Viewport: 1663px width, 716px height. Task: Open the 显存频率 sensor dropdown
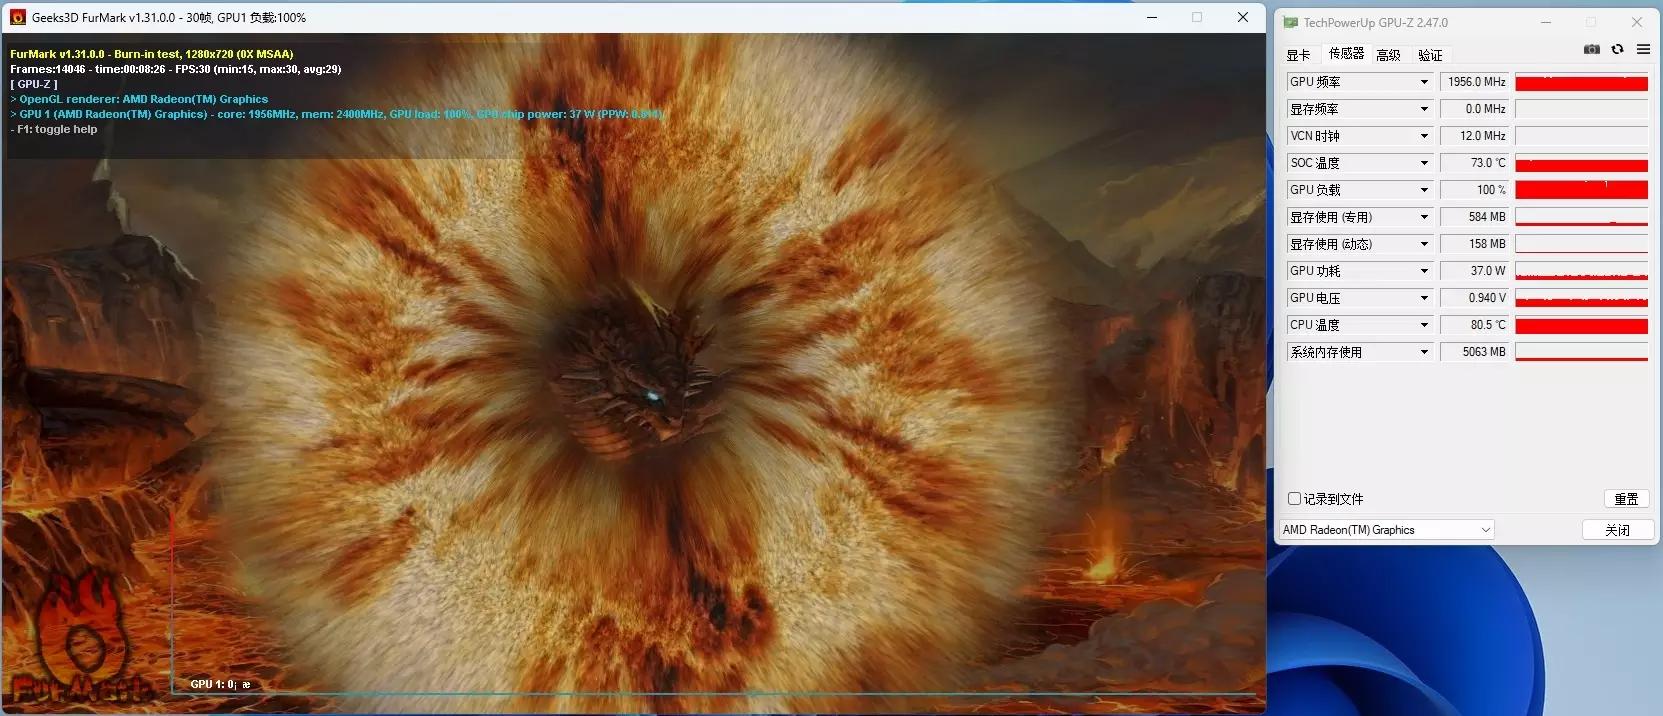coord(1424,109)
